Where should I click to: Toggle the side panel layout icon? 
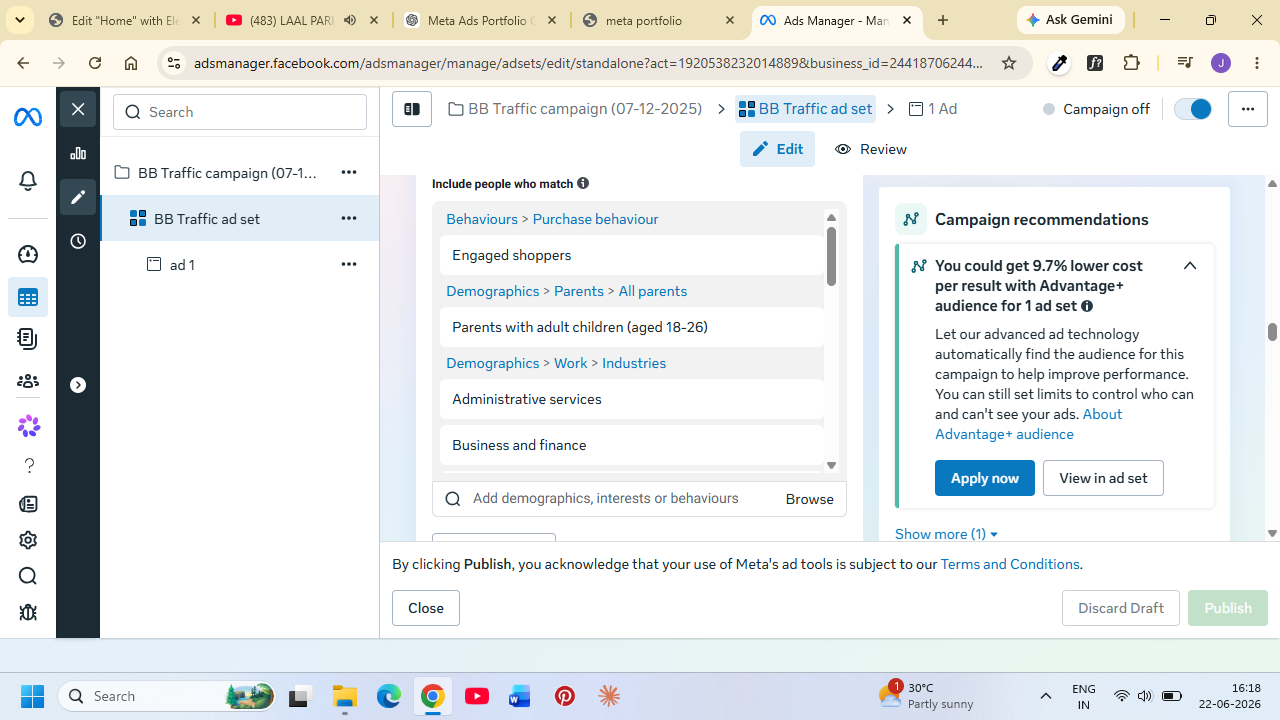click(x=411, y=109)
